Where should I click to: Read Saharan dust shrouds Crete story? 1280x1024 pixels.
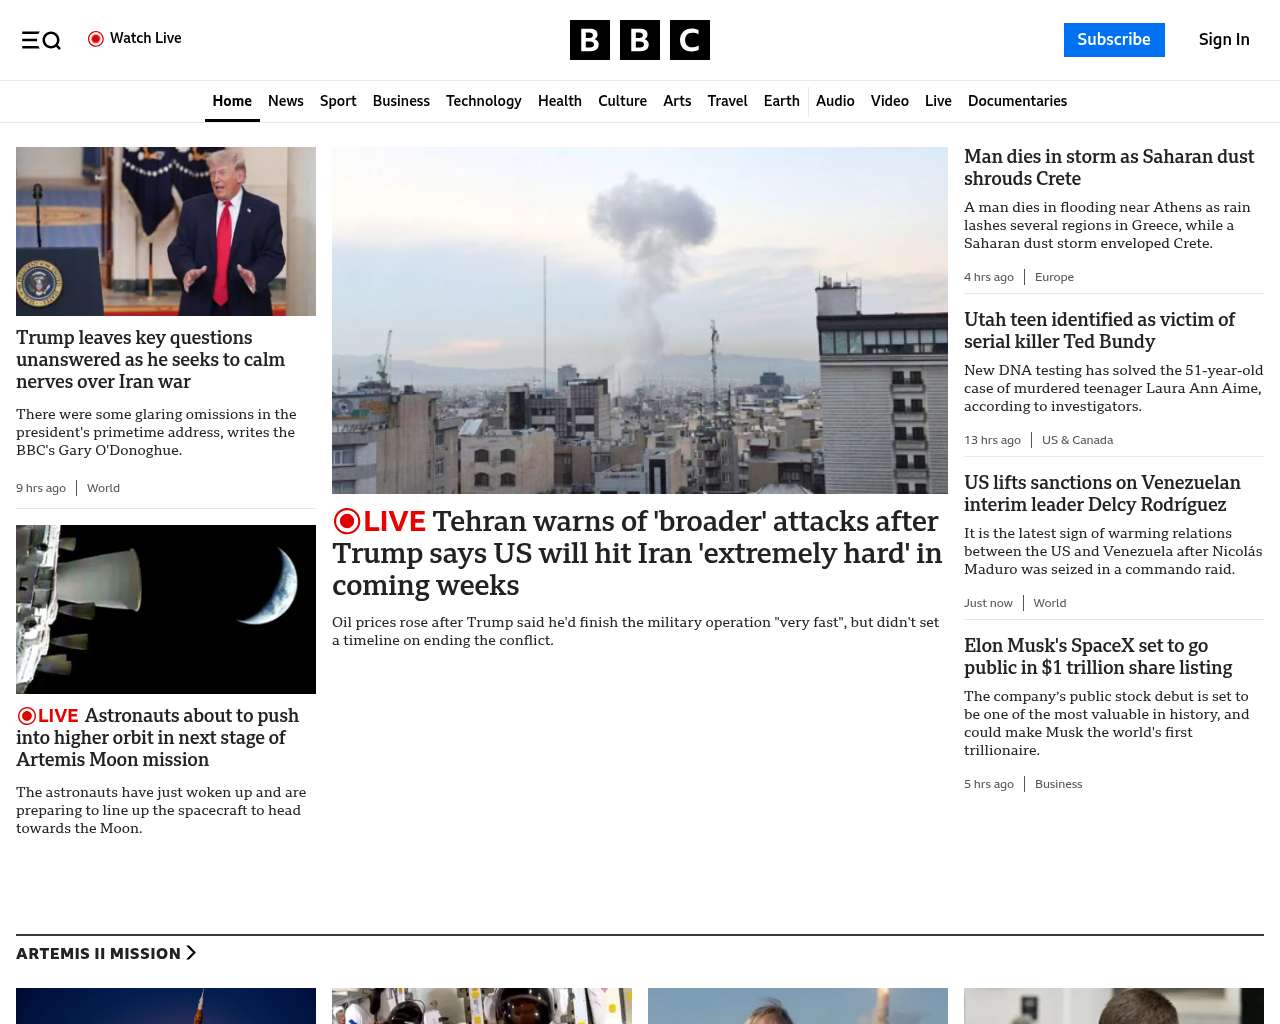pyautogui.click(x=1108, y=168)
